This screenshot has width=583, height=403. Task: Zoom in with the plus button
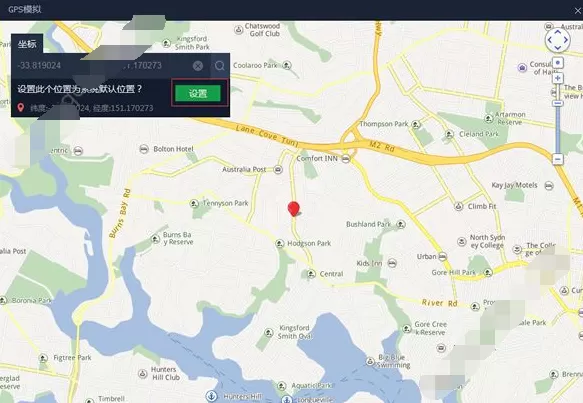[557, 78]
